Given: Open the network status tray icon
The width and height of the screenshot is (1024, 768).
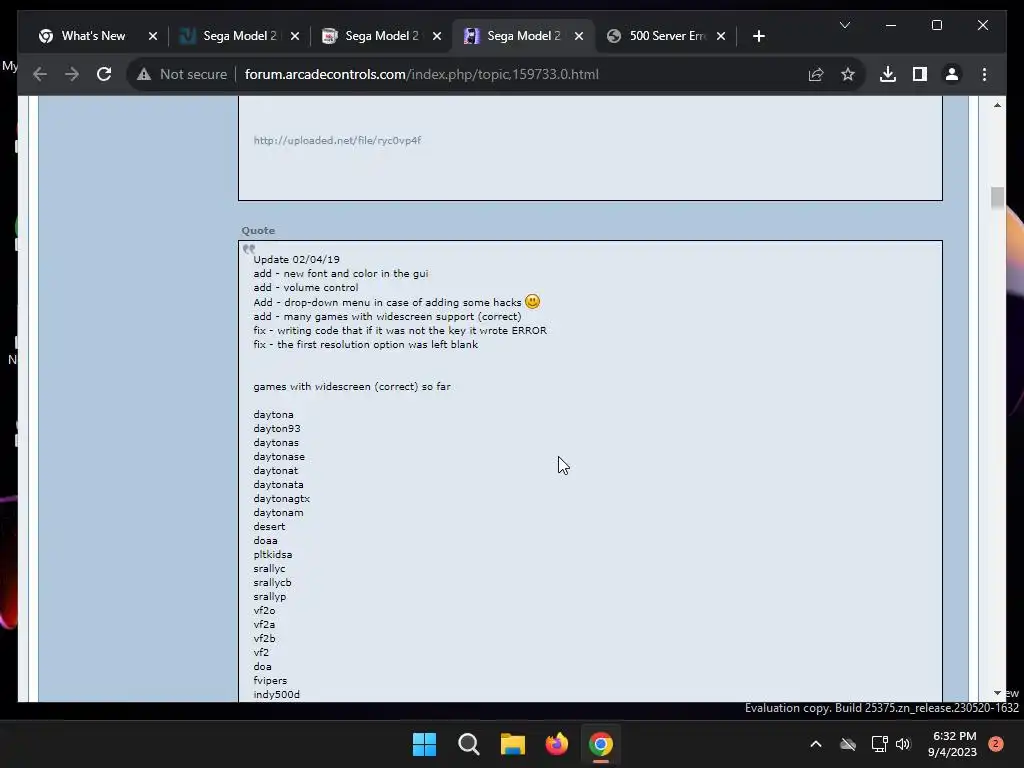Looking at the screenshot, I should pyautogui.click(x=879, y=744).
